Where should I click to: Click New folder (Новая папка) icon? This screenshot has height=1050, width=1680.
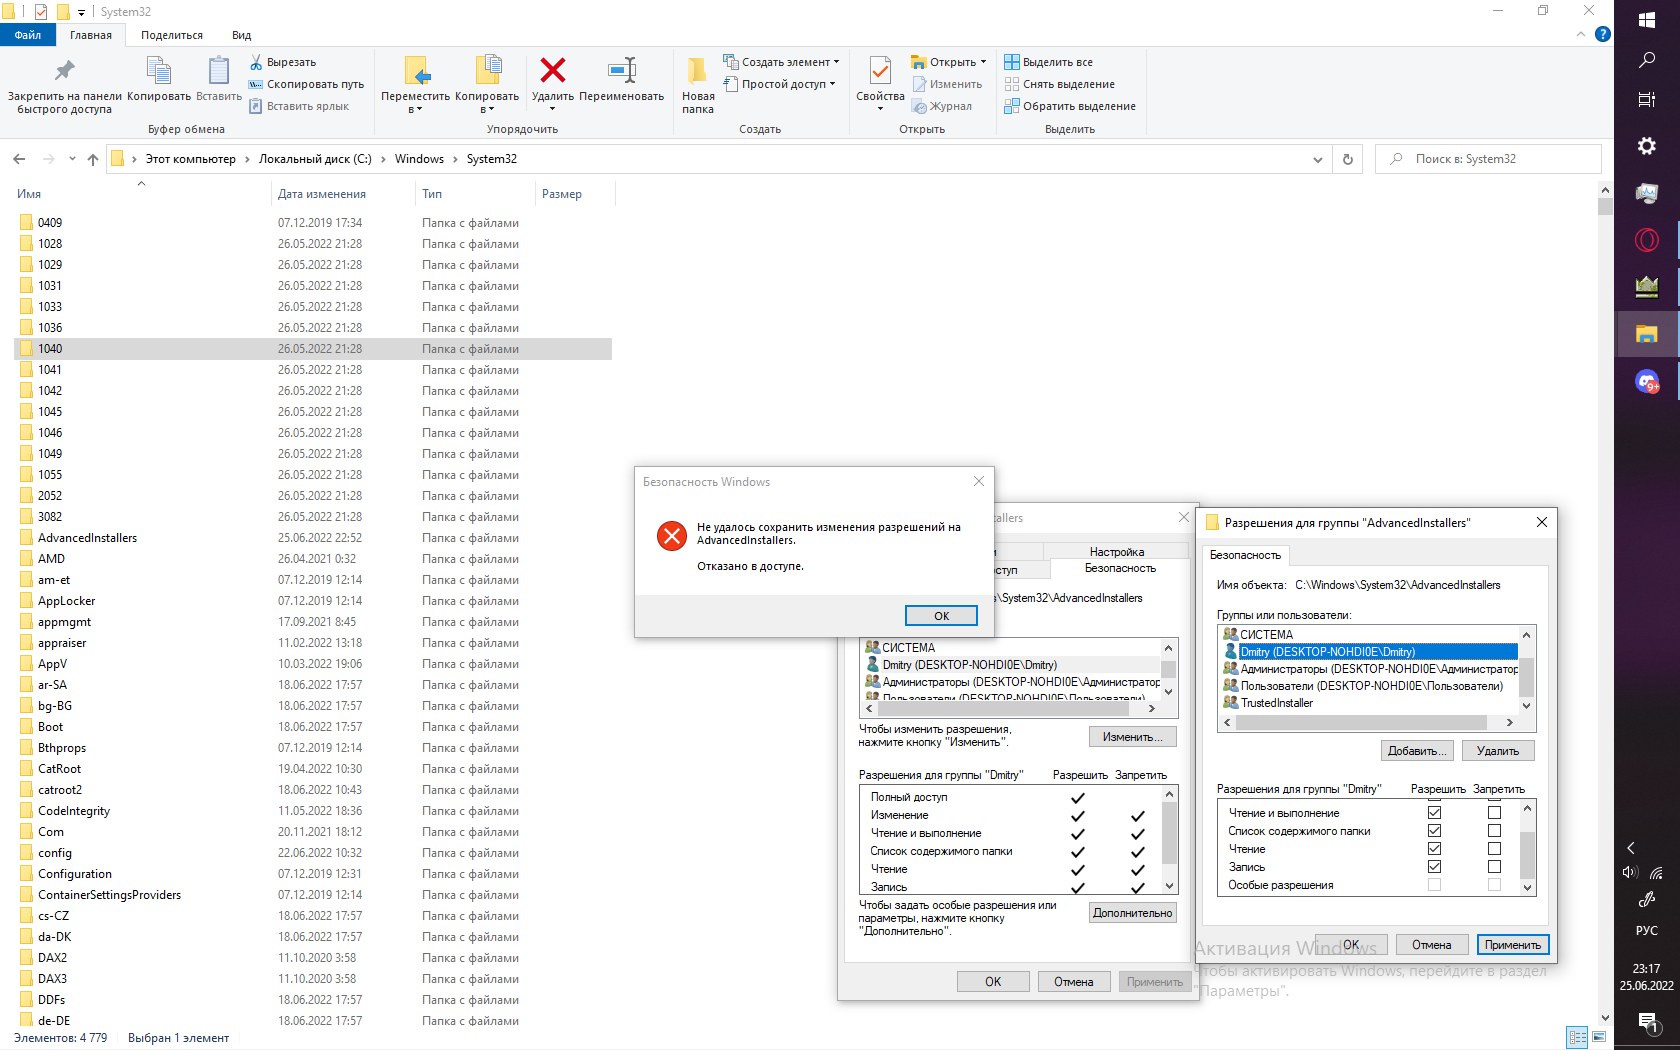697,71
